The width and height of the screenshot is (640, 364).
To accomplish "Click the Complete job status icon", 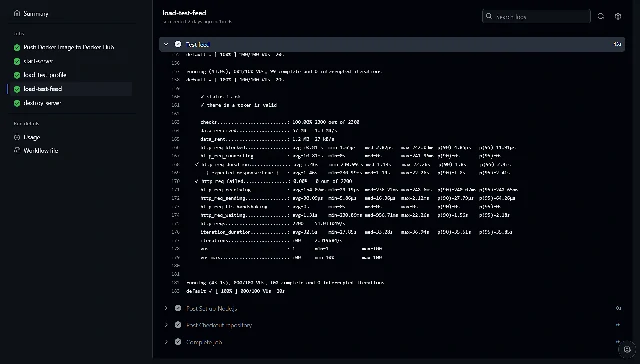I will (x=178, y=342).
